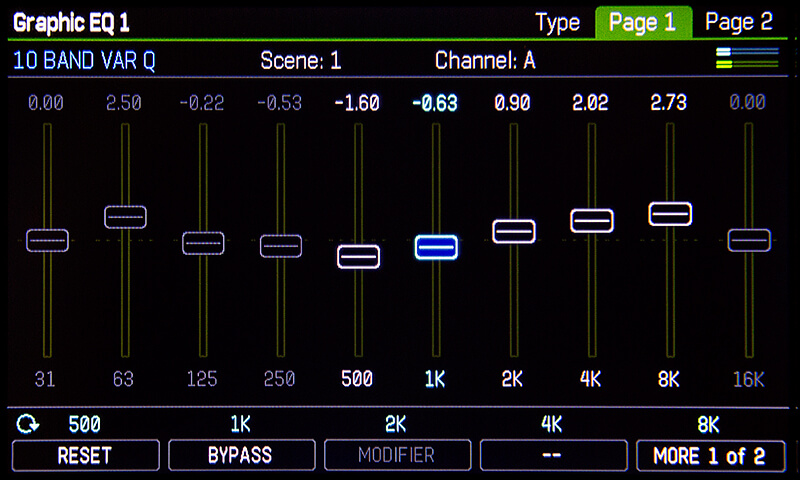Select the 63 Hz band slider handle

[x=125, y=217]
